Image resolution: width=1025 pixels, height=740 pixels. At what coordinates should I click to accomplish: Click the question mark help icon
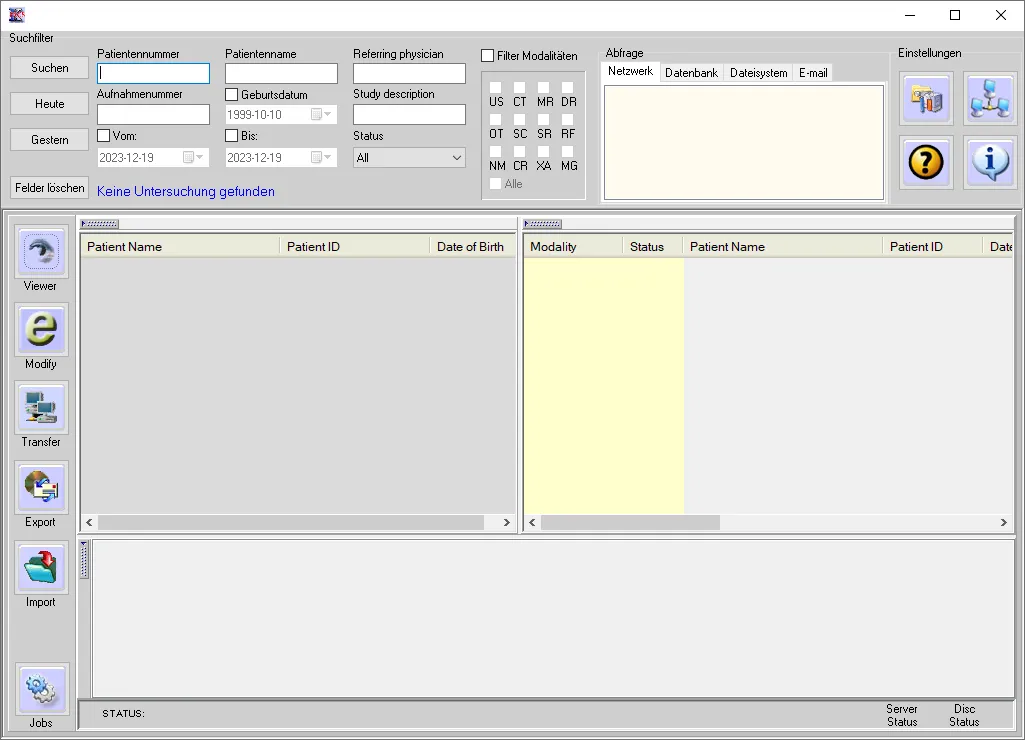926,162
